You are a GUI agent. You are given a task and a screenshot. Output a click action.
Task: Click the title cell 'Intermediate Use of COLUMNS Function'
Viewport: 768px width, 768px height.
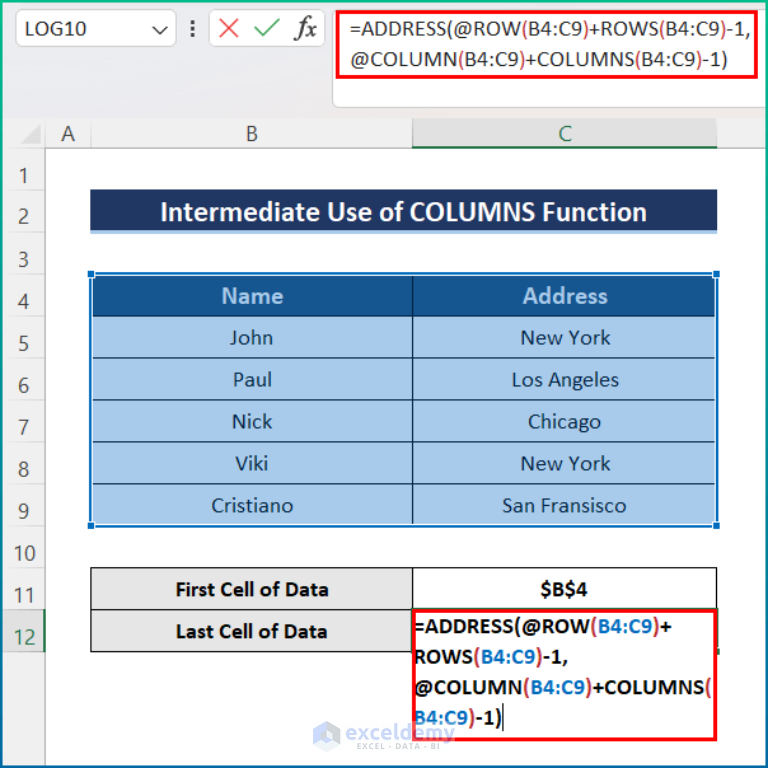(404, 212)
